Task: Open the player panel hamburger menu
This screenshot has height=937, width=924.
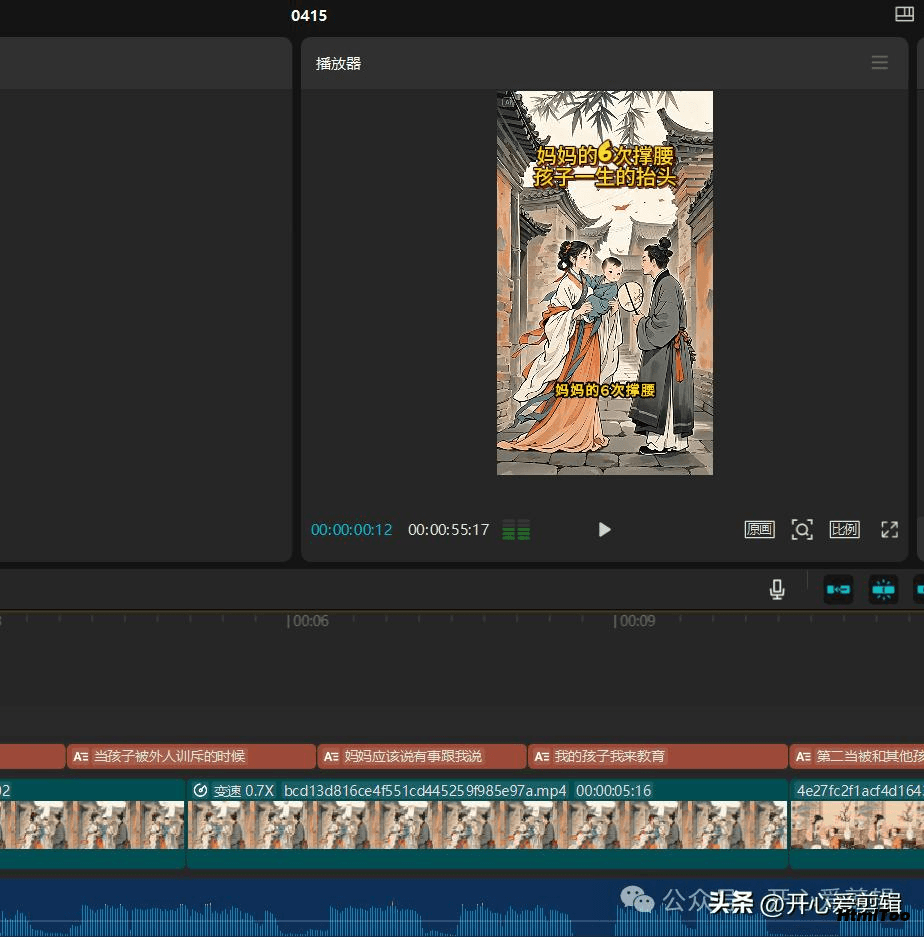Action: point(879,63)
